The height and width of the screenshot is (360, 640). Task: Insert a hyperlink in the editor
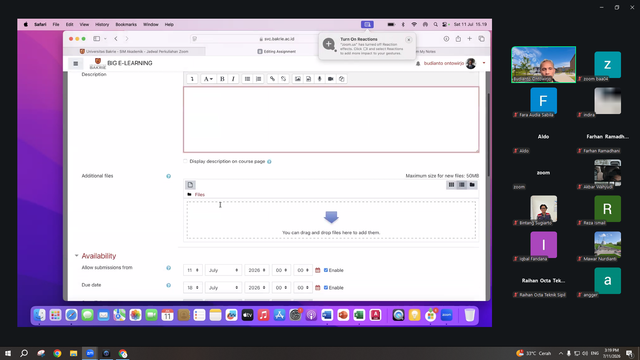pyautogui.click(x=272, y=79)
